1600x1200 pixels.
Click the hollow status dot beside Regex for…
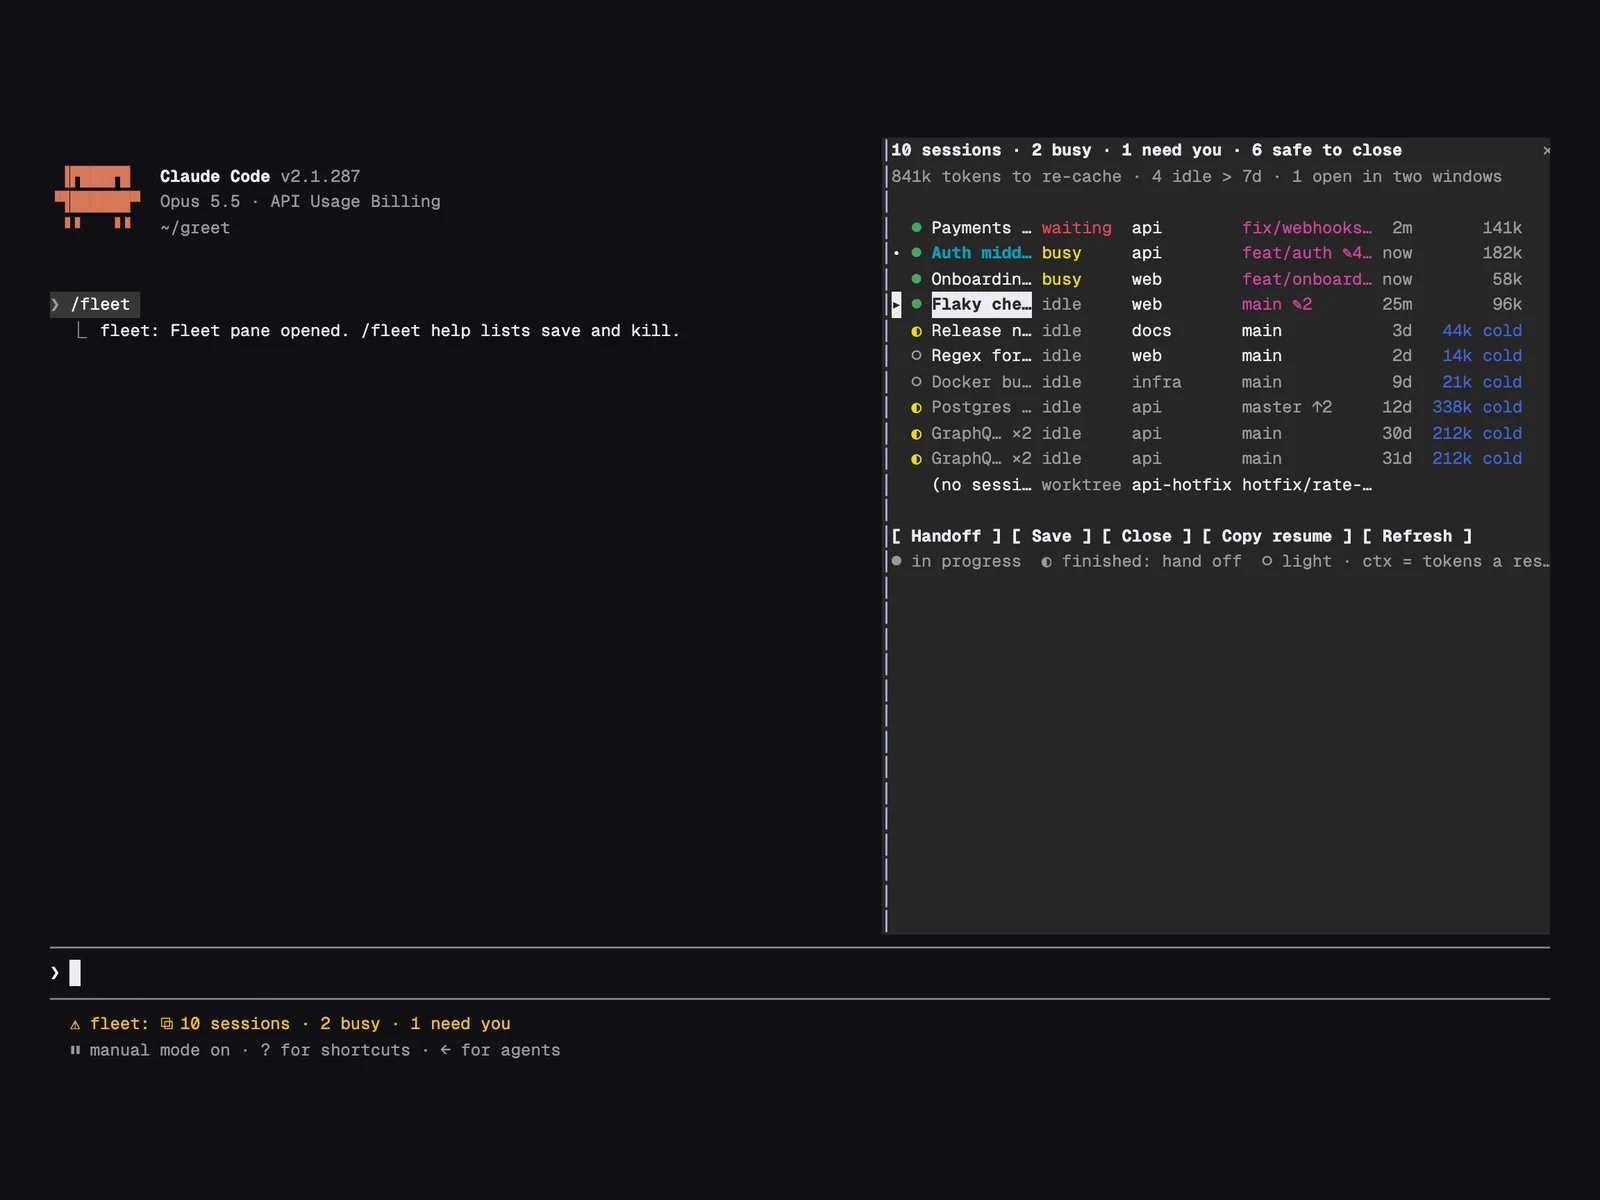coord(916,356)
